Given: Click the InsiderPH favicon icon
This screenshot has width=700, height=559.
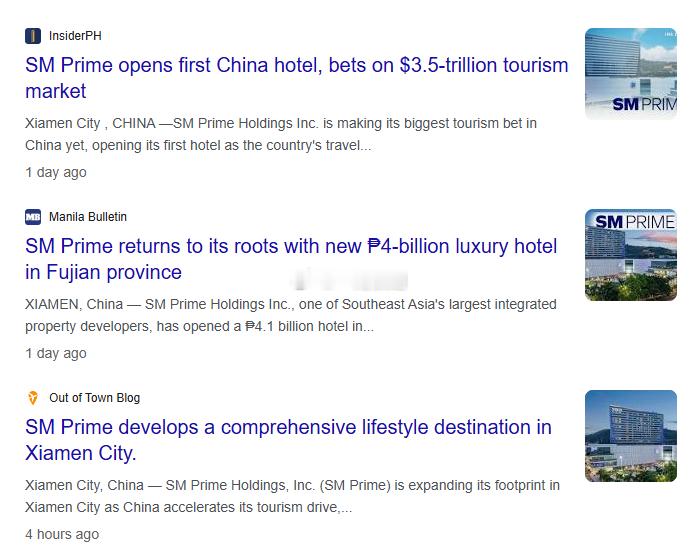Looking at the screenshot, I should click(x=33, y=36).
